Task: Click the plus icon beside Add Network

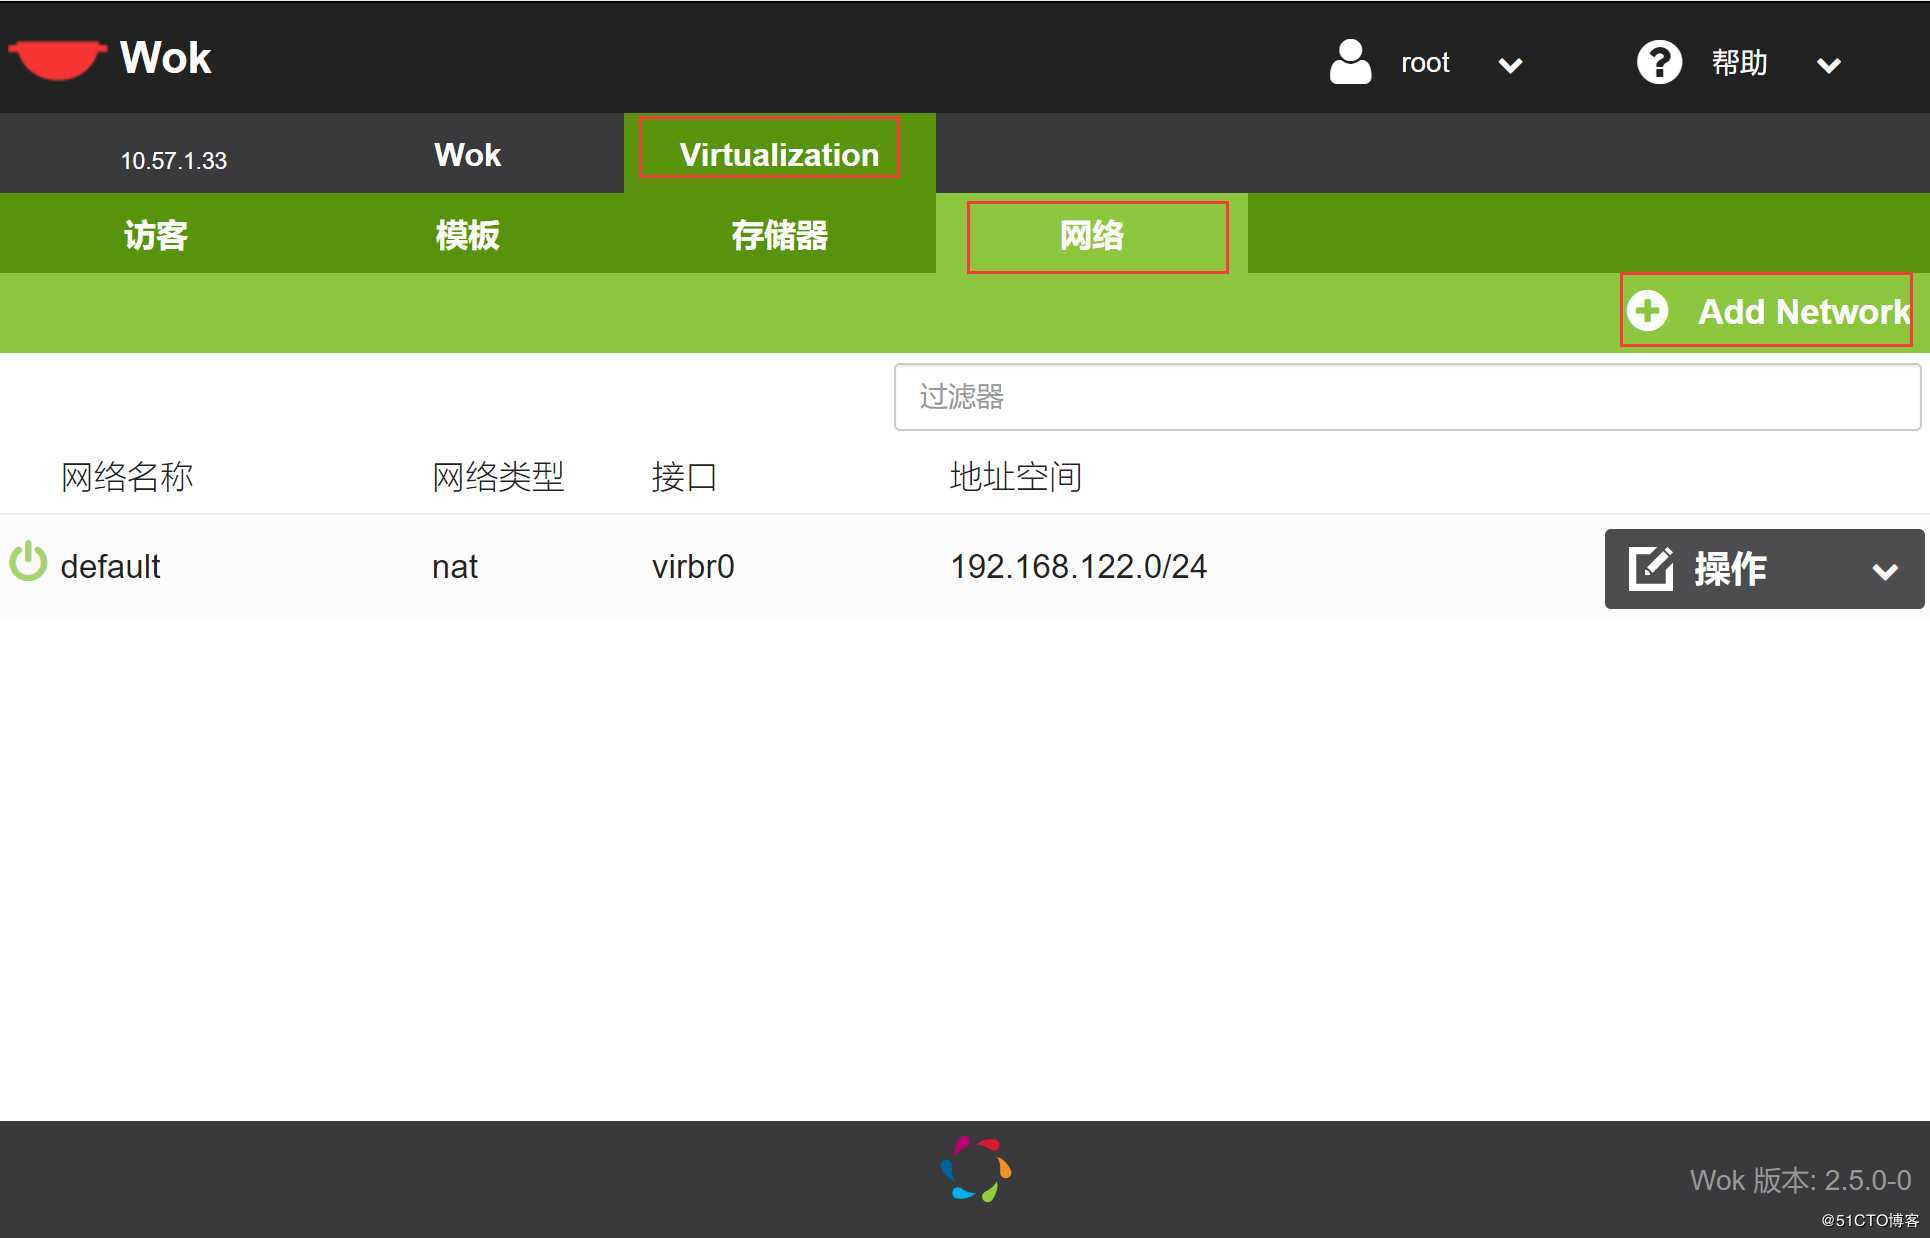Action: pos(1647,311)
